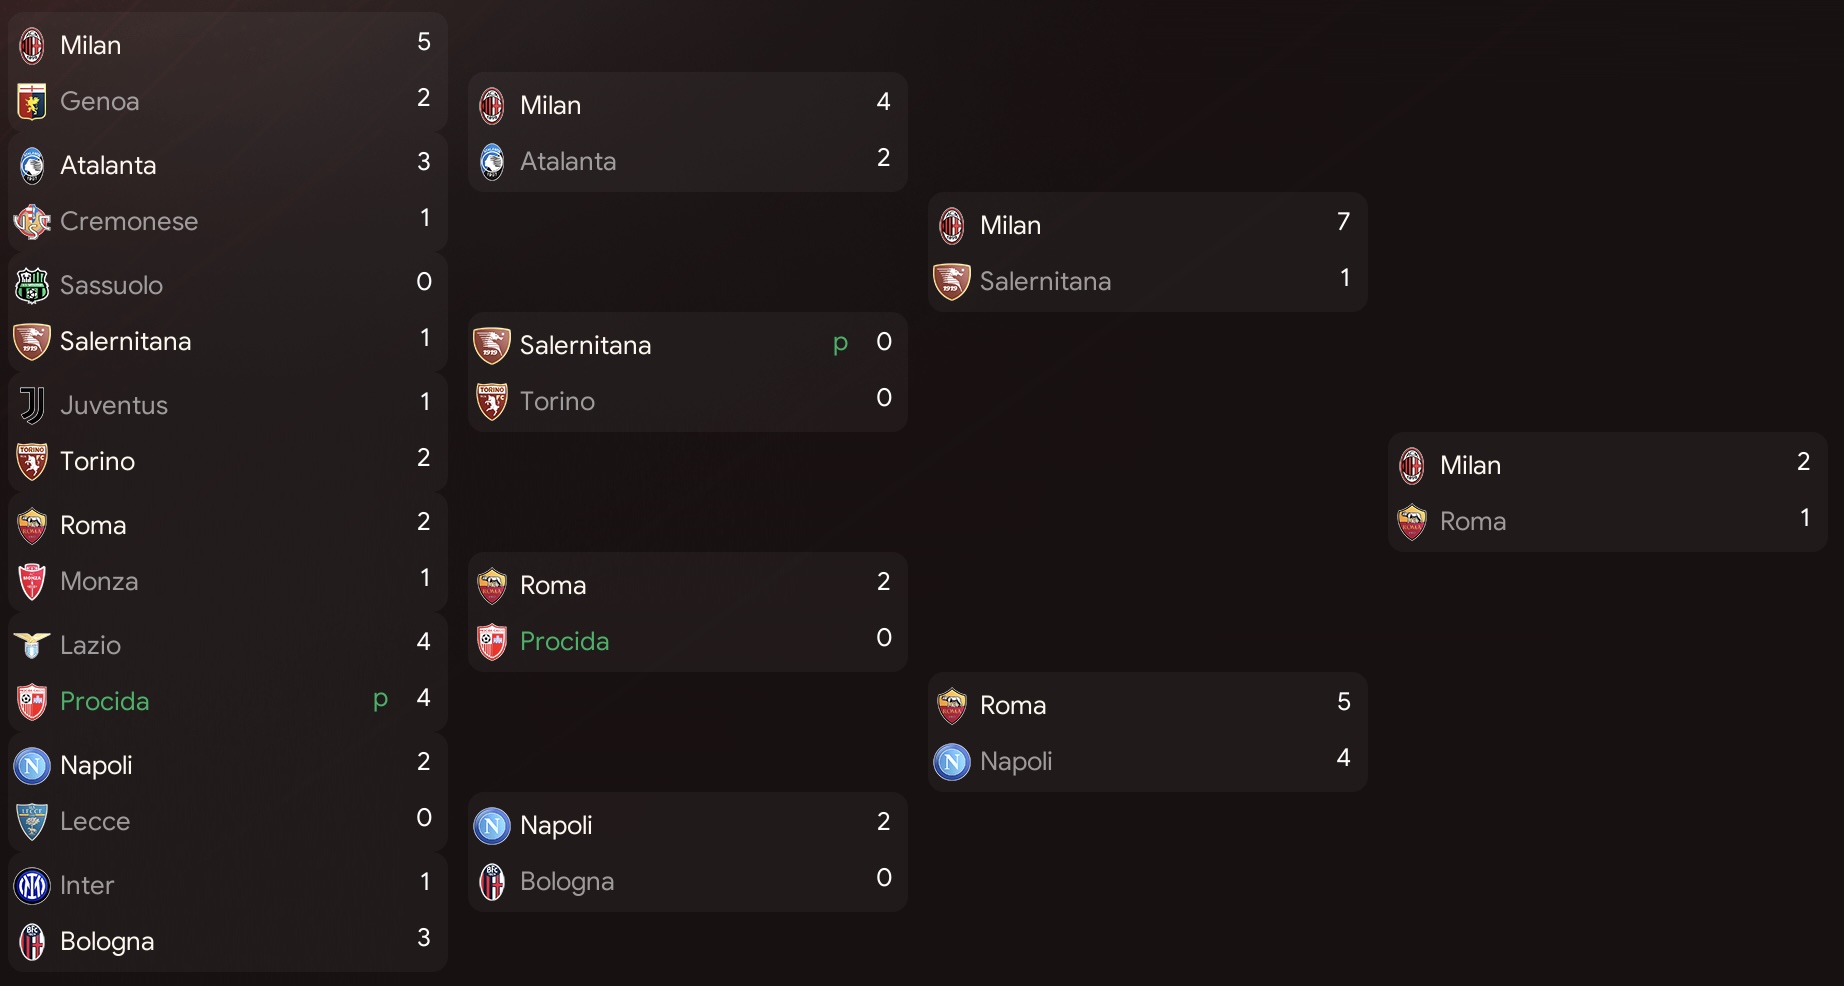Click the Torino crest next to Salernitana quarterfinal
Screen dimensions: 1844x986
492,402
